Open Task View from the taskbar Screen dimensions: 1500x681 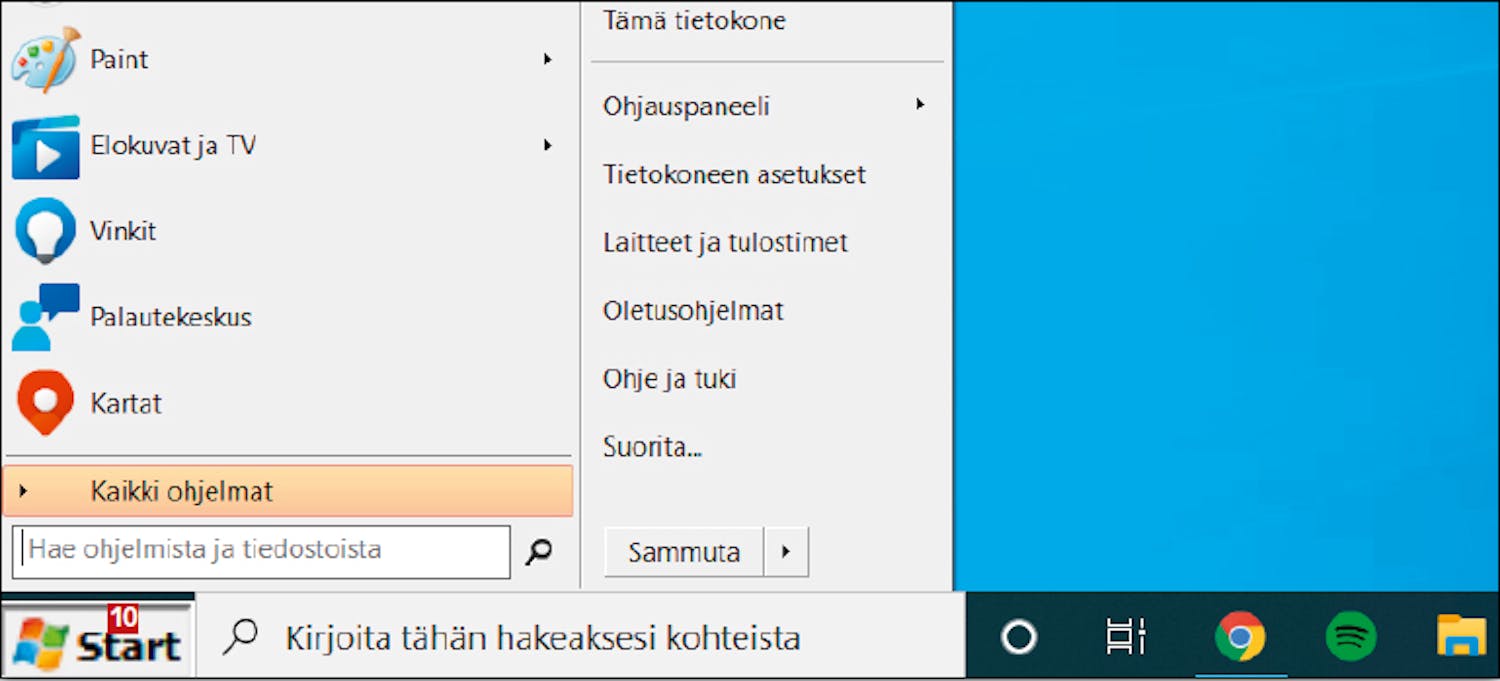pos(1126,637)
